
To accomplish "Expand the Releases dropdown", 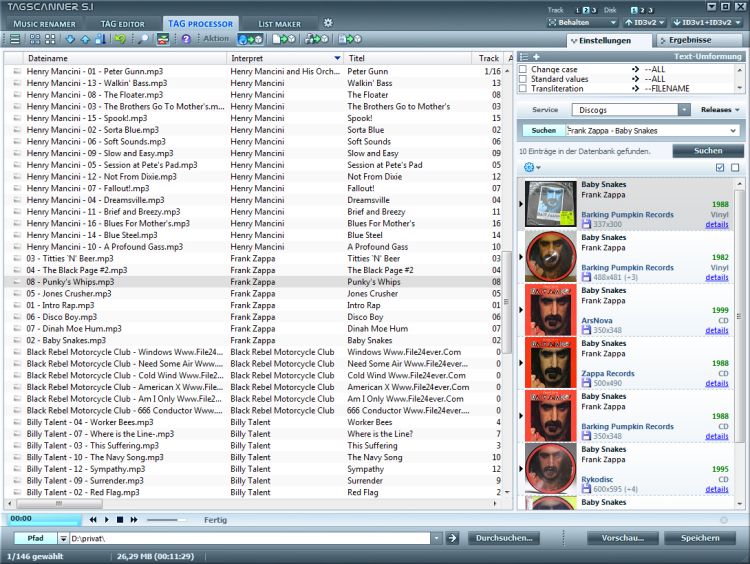I will coord(720,110).
